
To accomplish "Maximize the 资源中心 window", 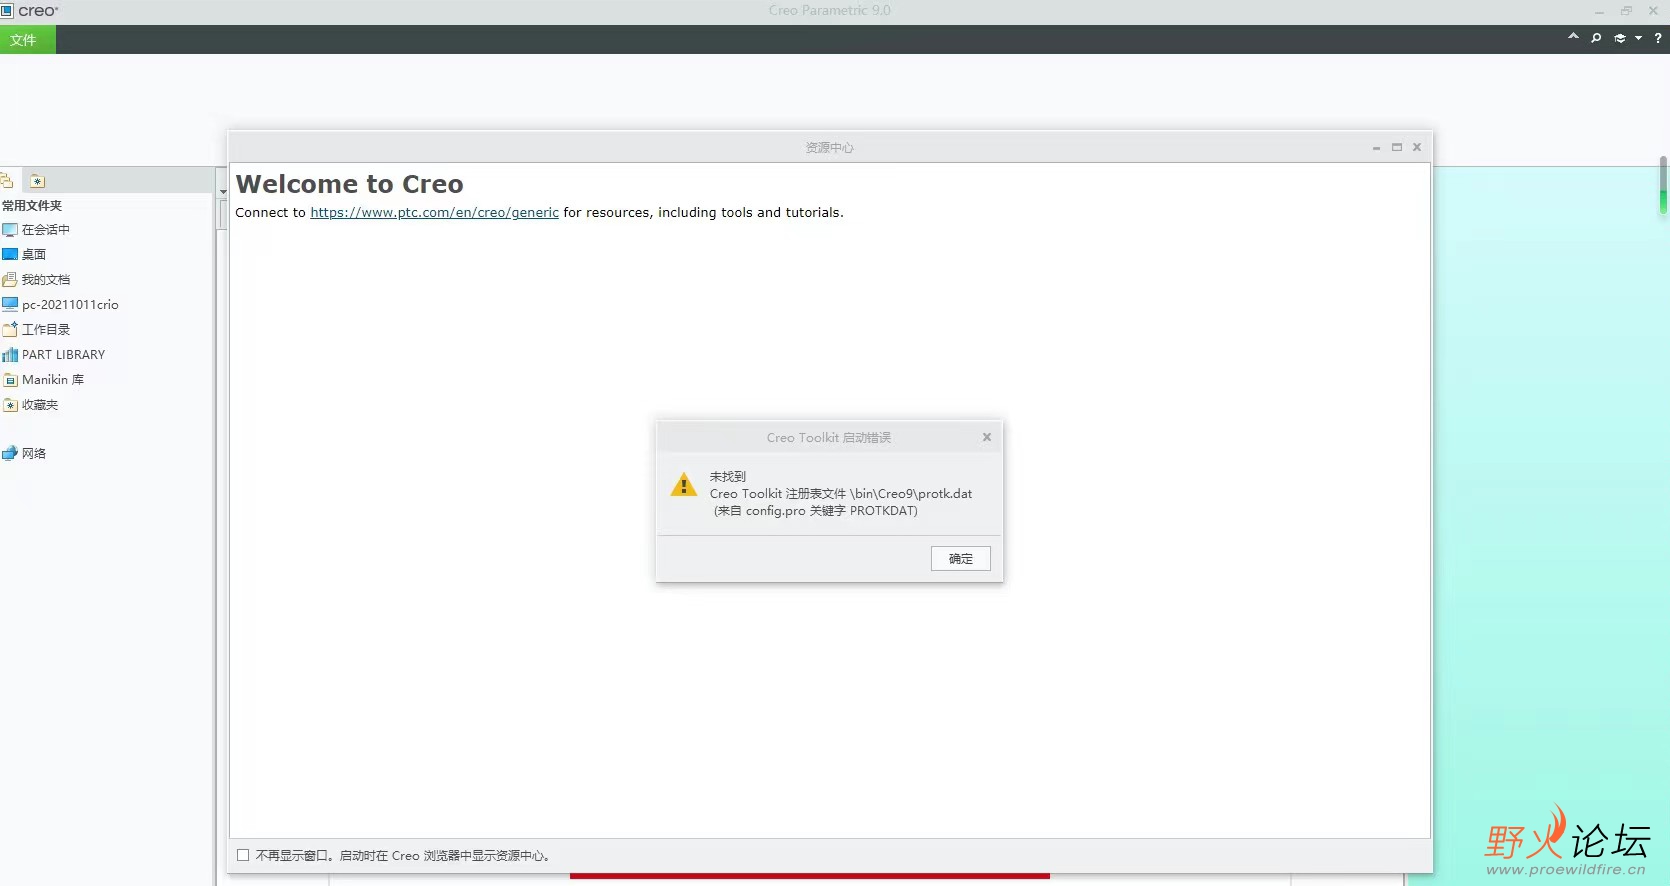I will click(x=1397, y=147).
